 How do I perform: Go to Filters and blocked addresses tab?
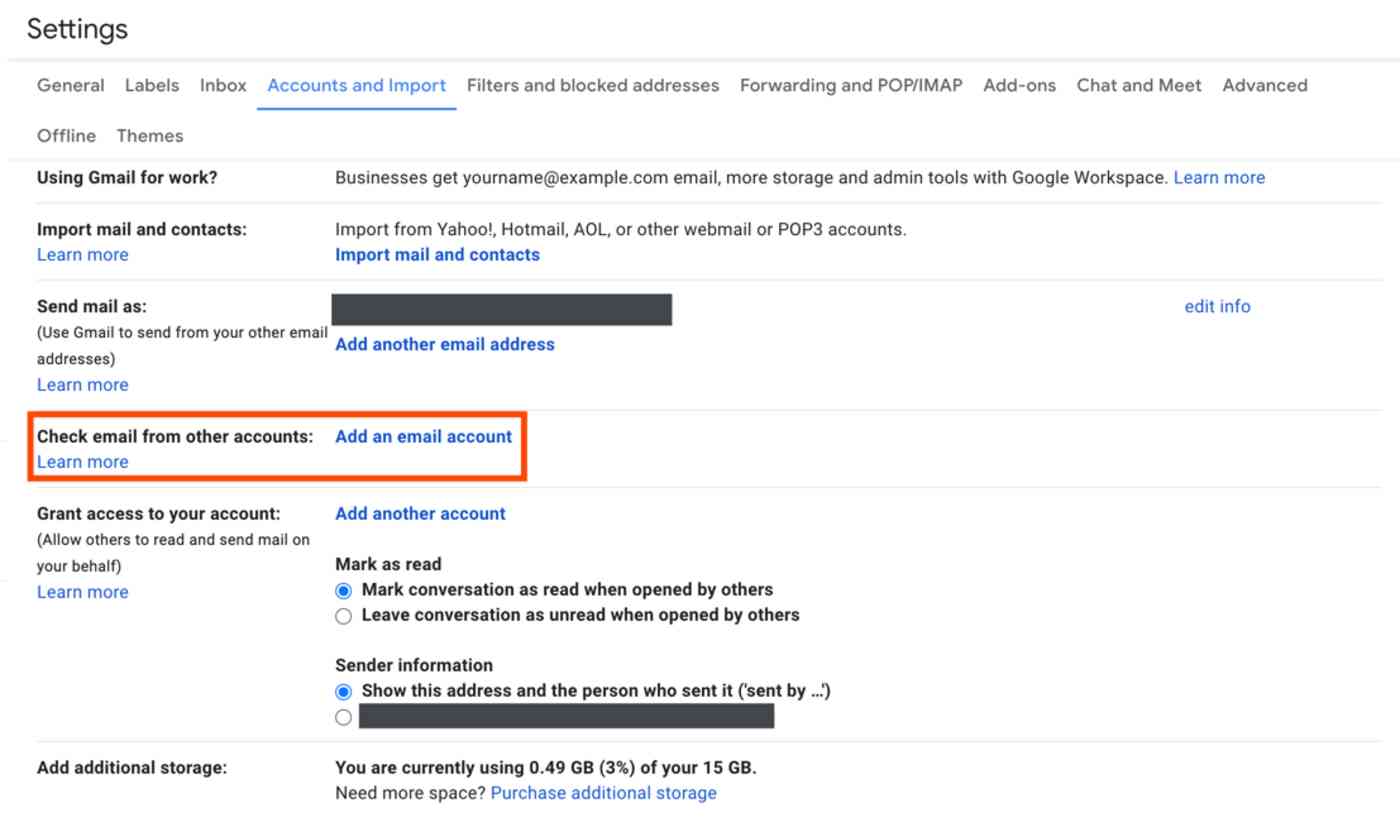pos(593,85)
